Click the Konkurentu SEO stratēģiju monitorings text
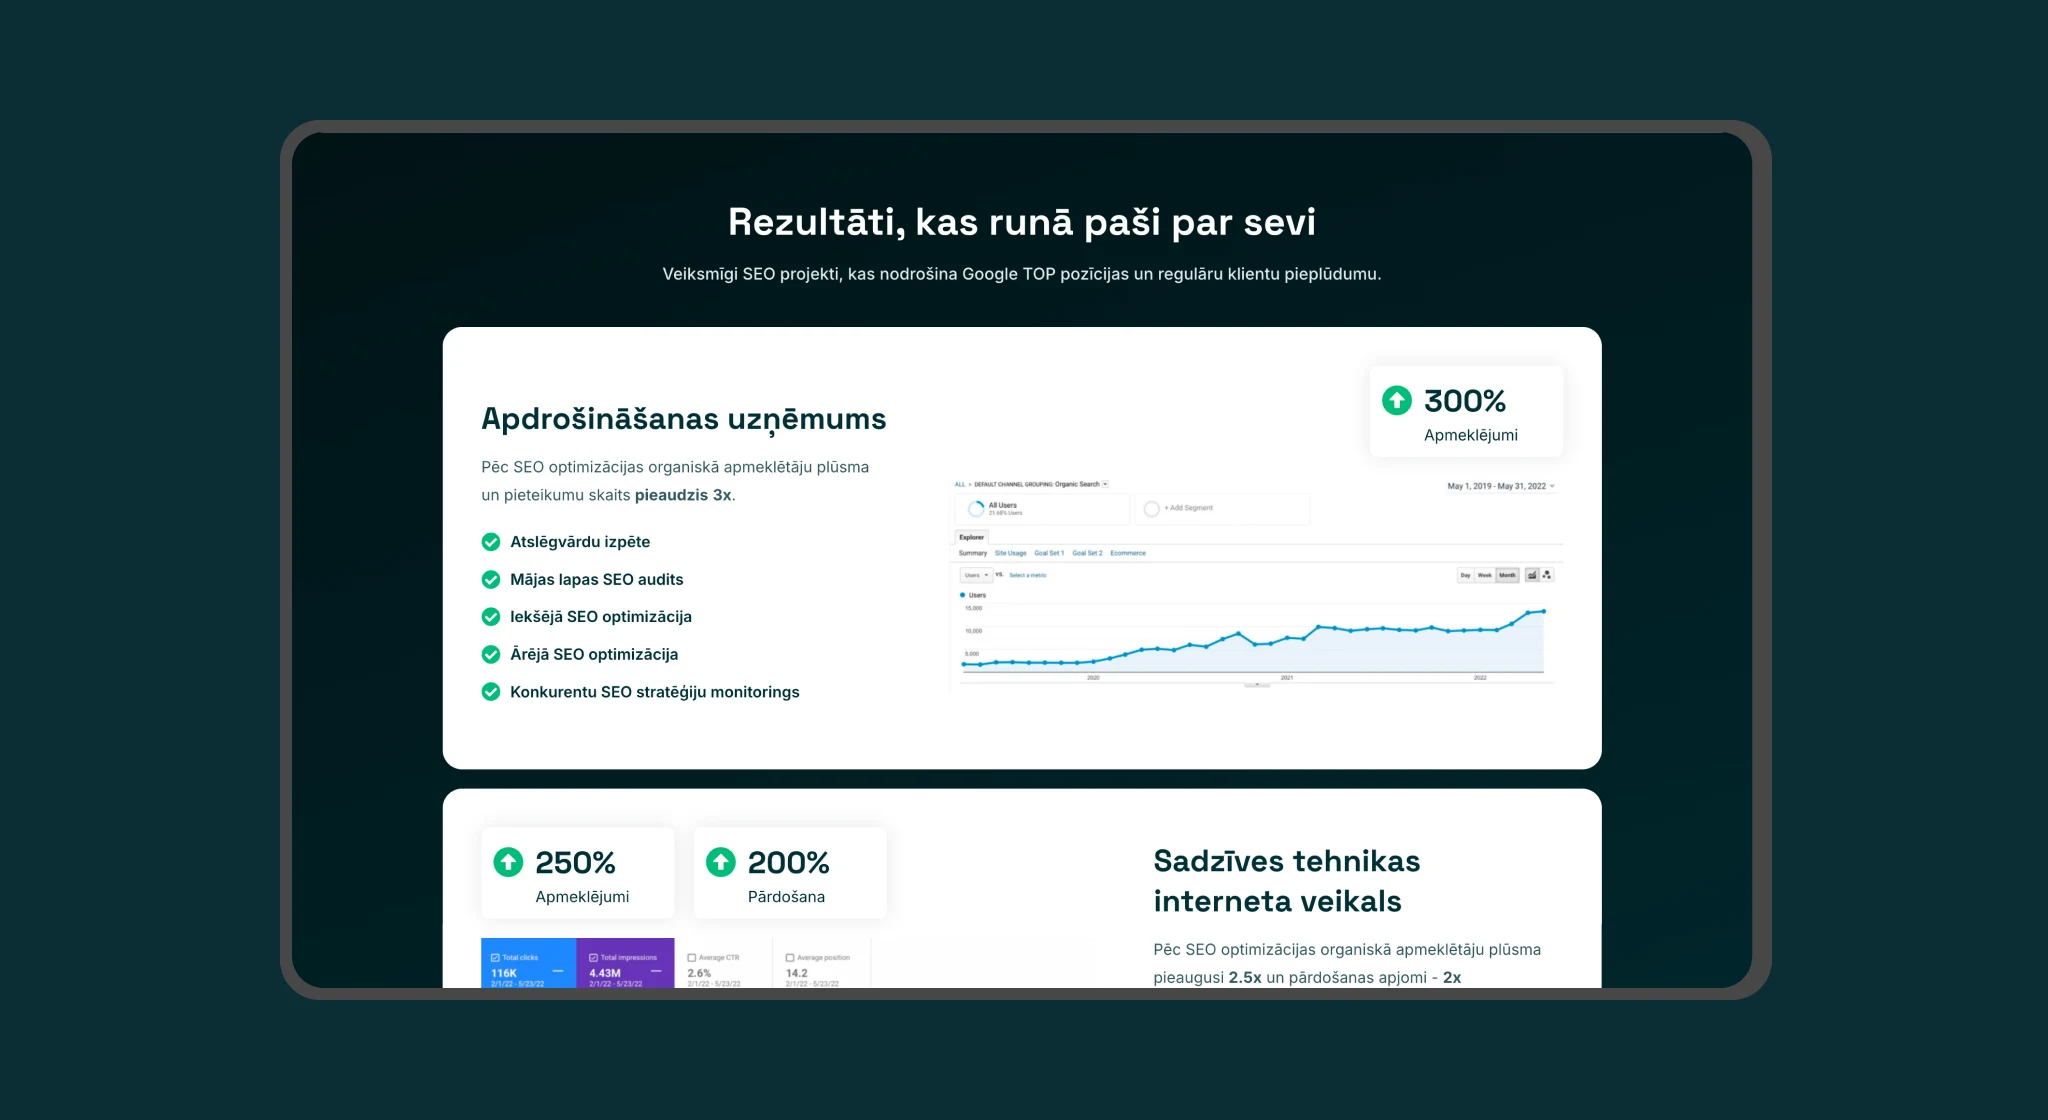 pyautogui.click(x=655, y=692)
